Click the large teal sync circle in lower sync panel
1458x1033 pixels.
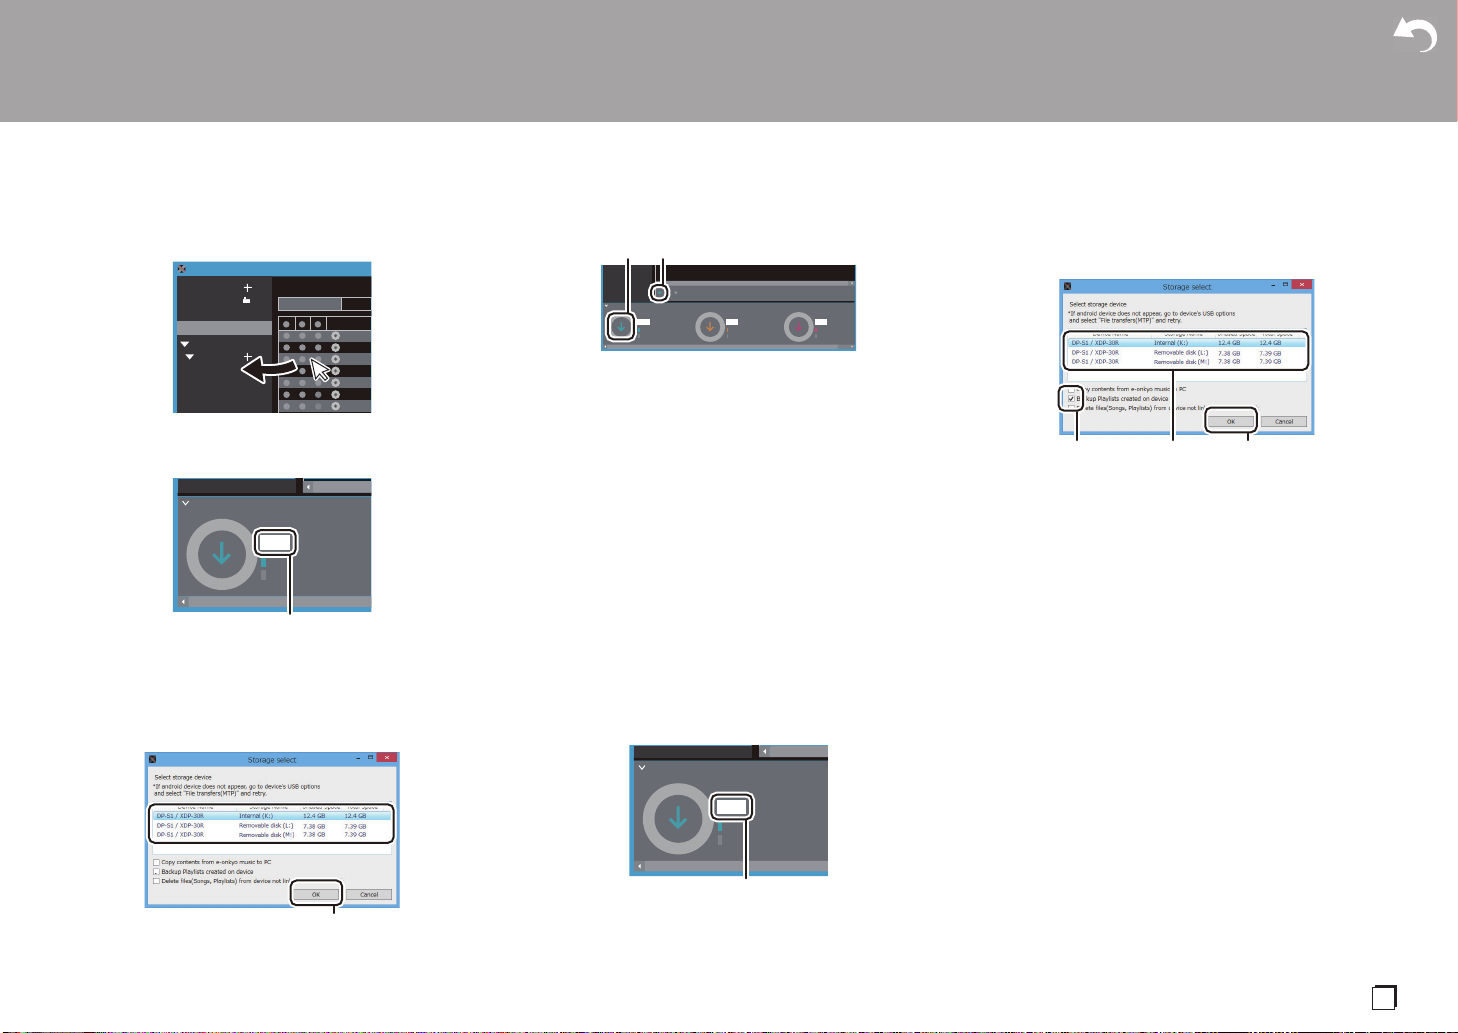click(678, 818)
